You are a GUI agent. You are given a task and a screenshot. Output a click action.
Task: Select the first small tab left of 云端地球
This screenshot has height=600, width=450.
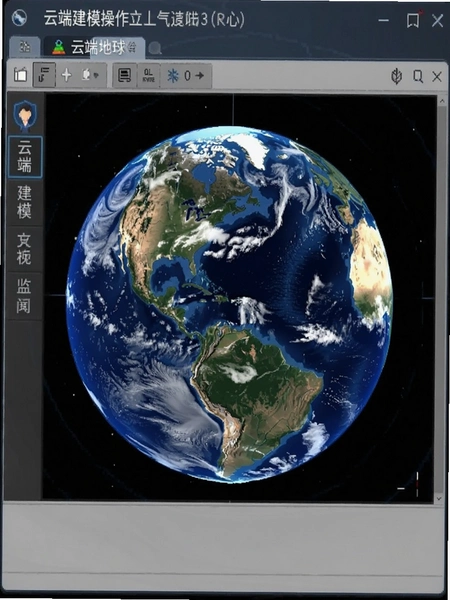point(24,47)
